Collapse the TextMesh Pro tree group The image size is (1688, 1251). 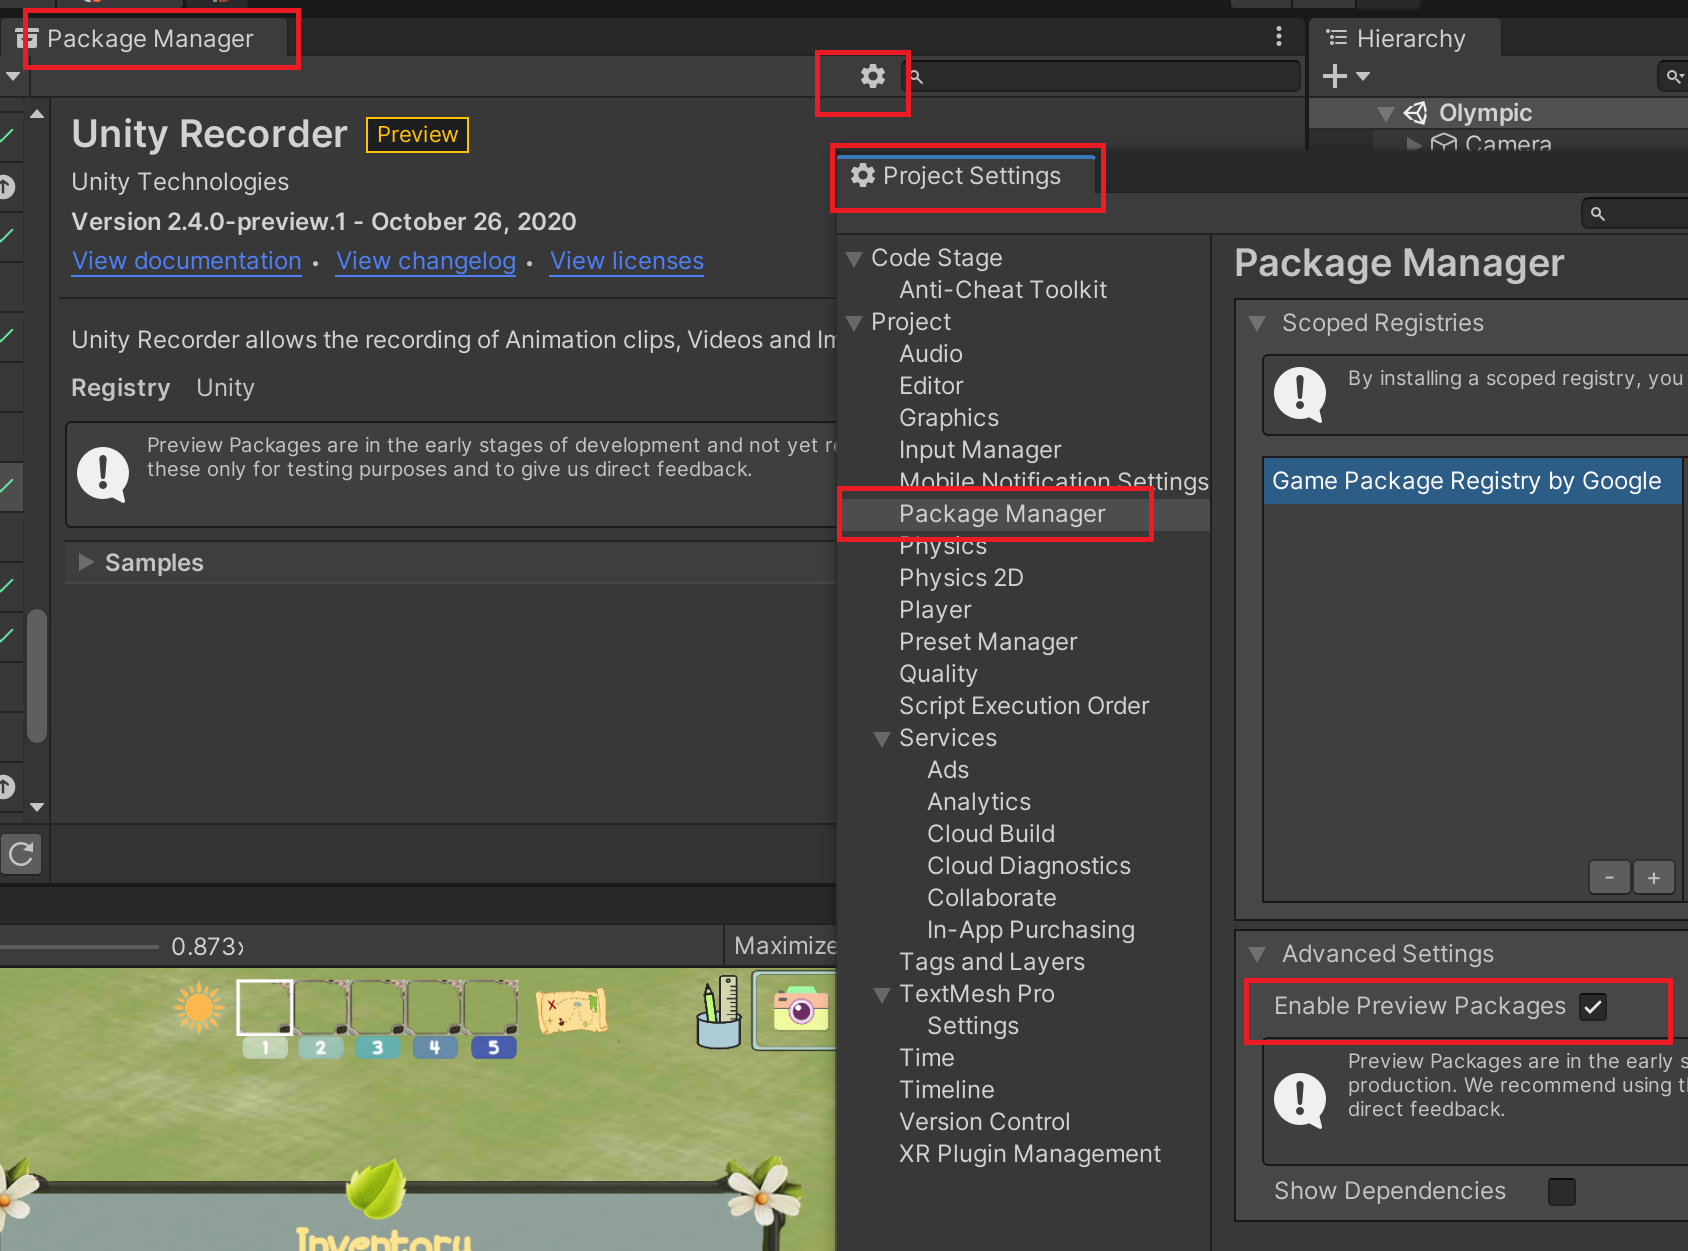(x=882, y=995)
